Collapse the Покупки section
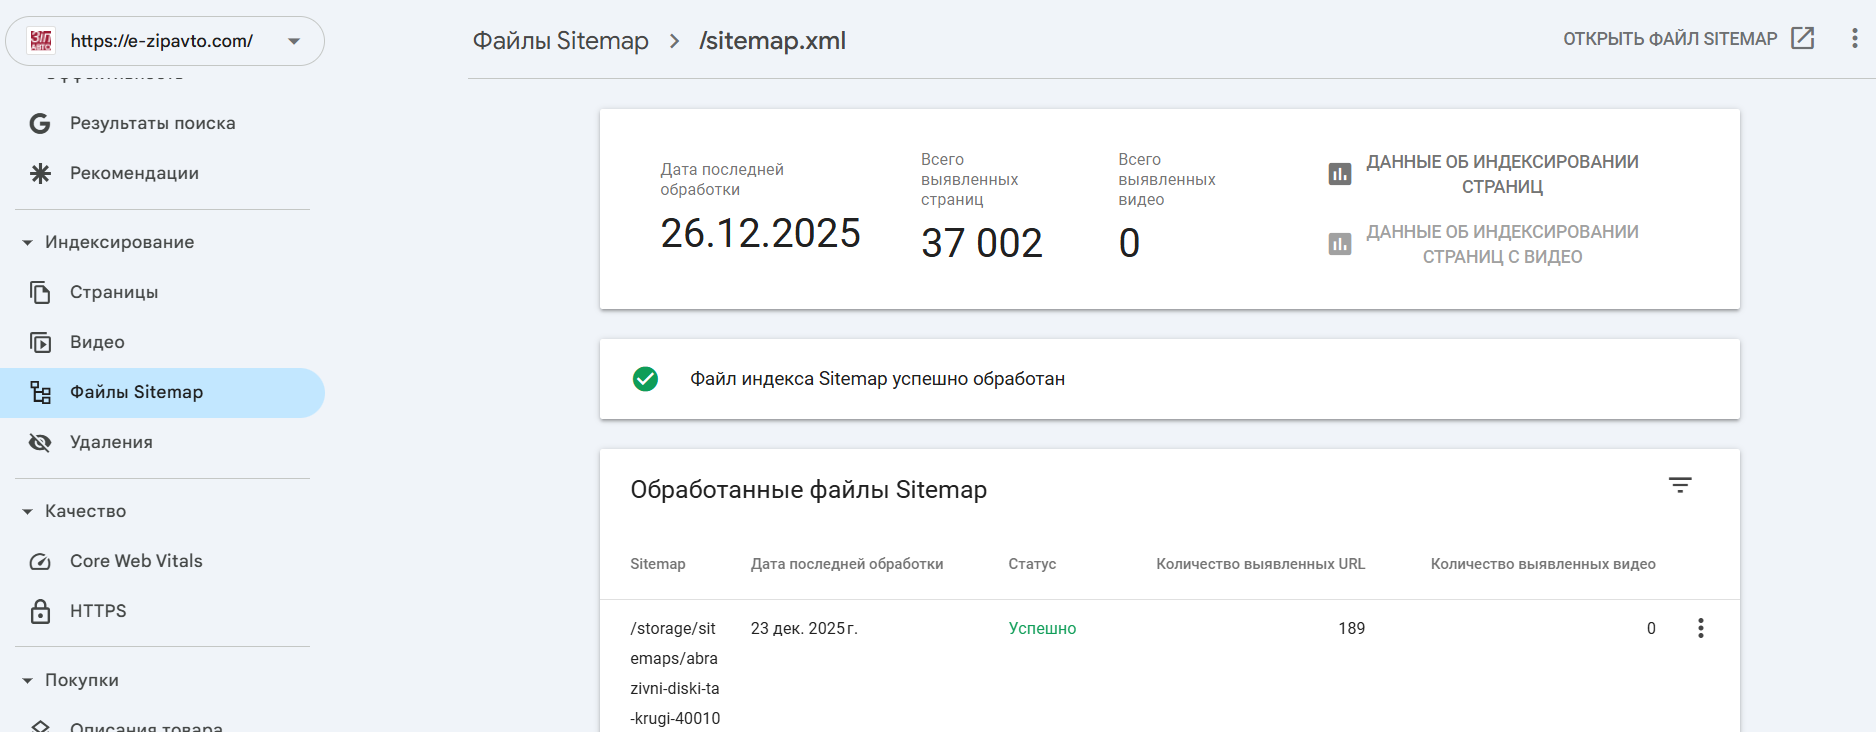 (28, 681)
